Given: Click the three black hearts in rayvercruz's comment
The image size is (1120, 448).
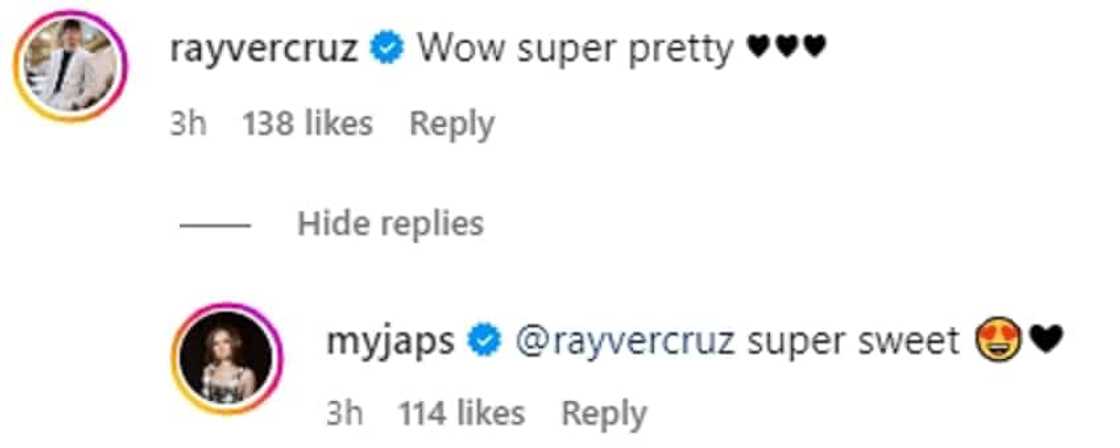Looking at the screenshot, I should click(786, 48).
